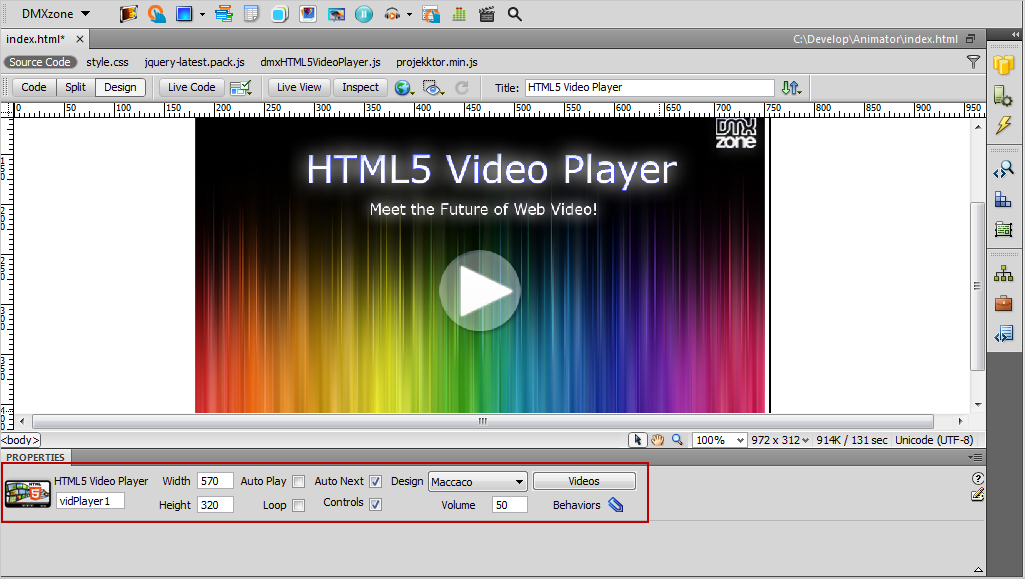Click the orange touch-hand icon in DMXzone toolbar
Viewport: 1025px width, 579px height.
156,14
